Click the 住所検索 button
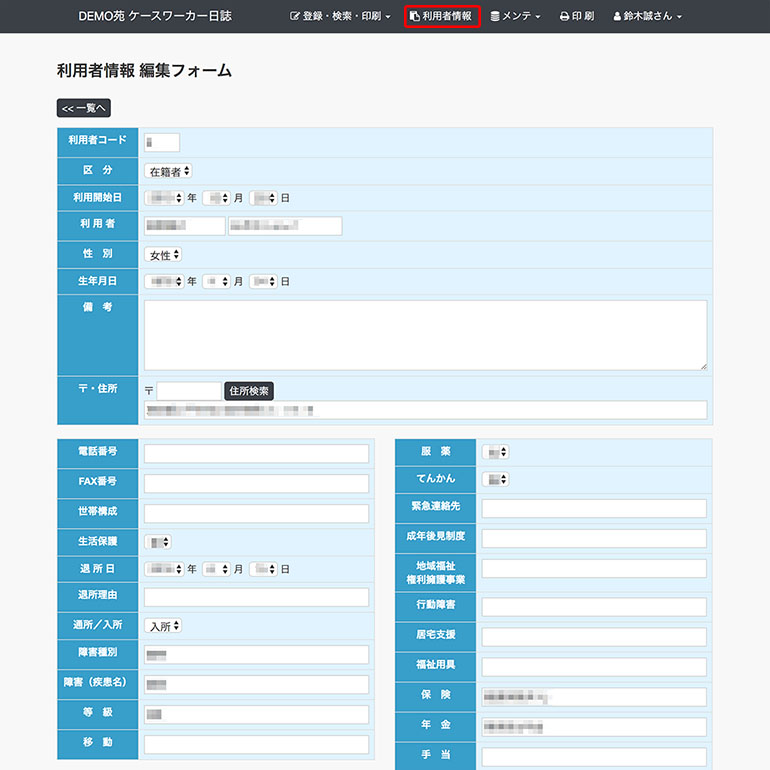The image size is (770, 770). click(249, 391)
